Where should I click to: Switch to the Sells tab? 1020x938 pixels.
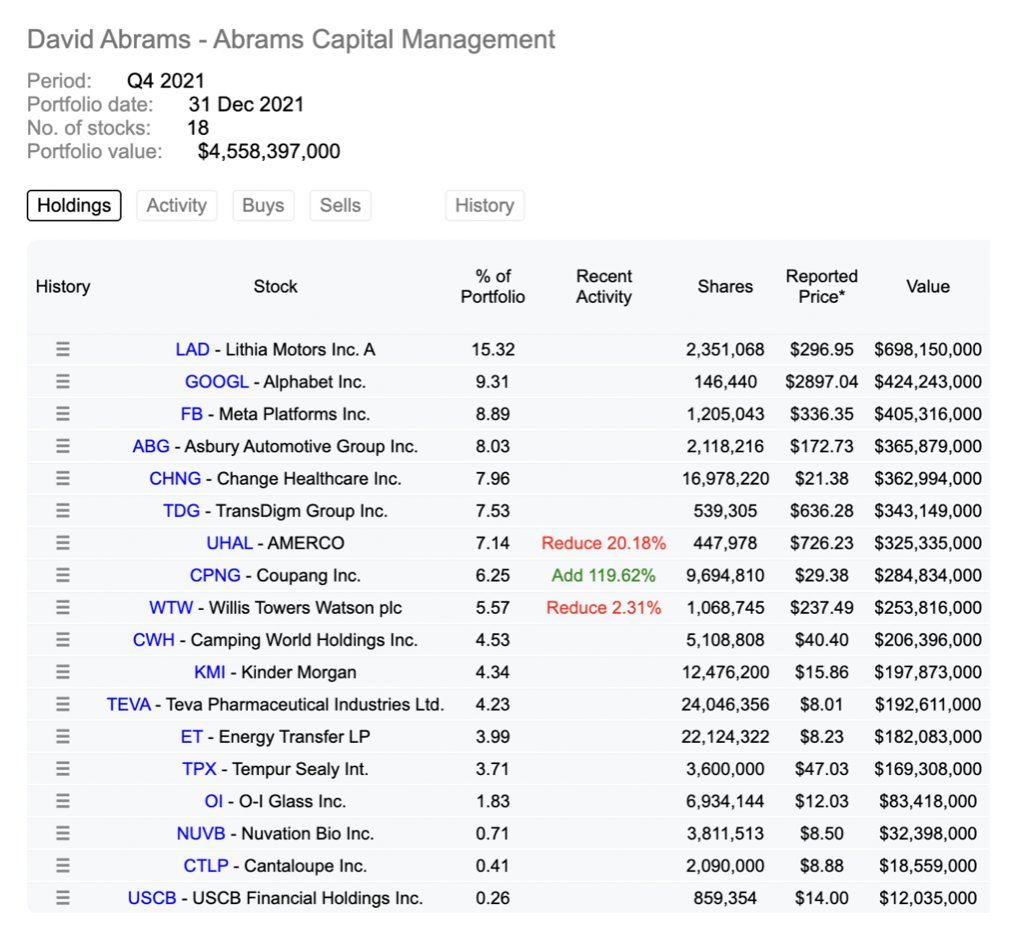point(340,206)
